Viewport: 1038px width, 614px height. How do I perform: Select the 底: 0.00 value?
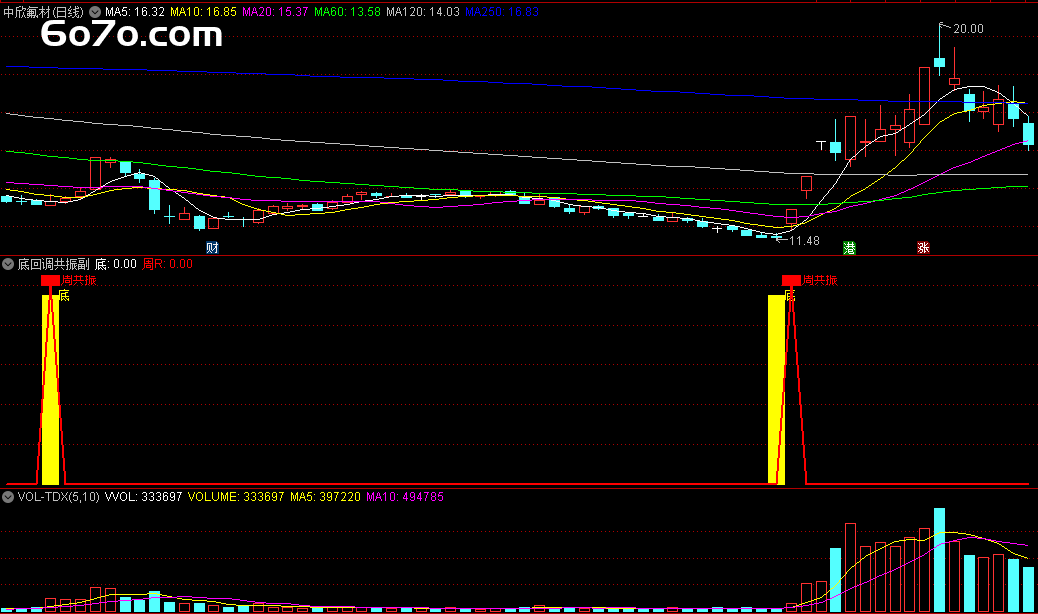pos(116,264)
